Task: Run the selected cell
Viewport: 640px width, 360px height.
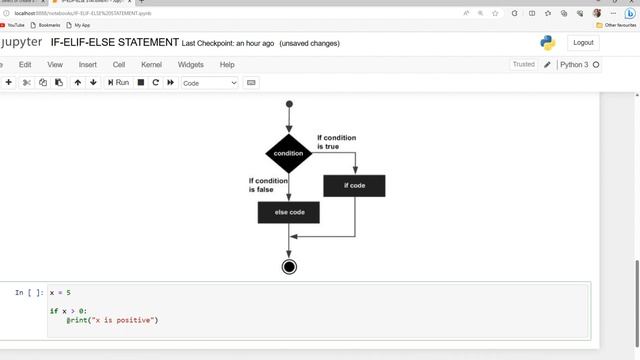Action: point(118,82)
